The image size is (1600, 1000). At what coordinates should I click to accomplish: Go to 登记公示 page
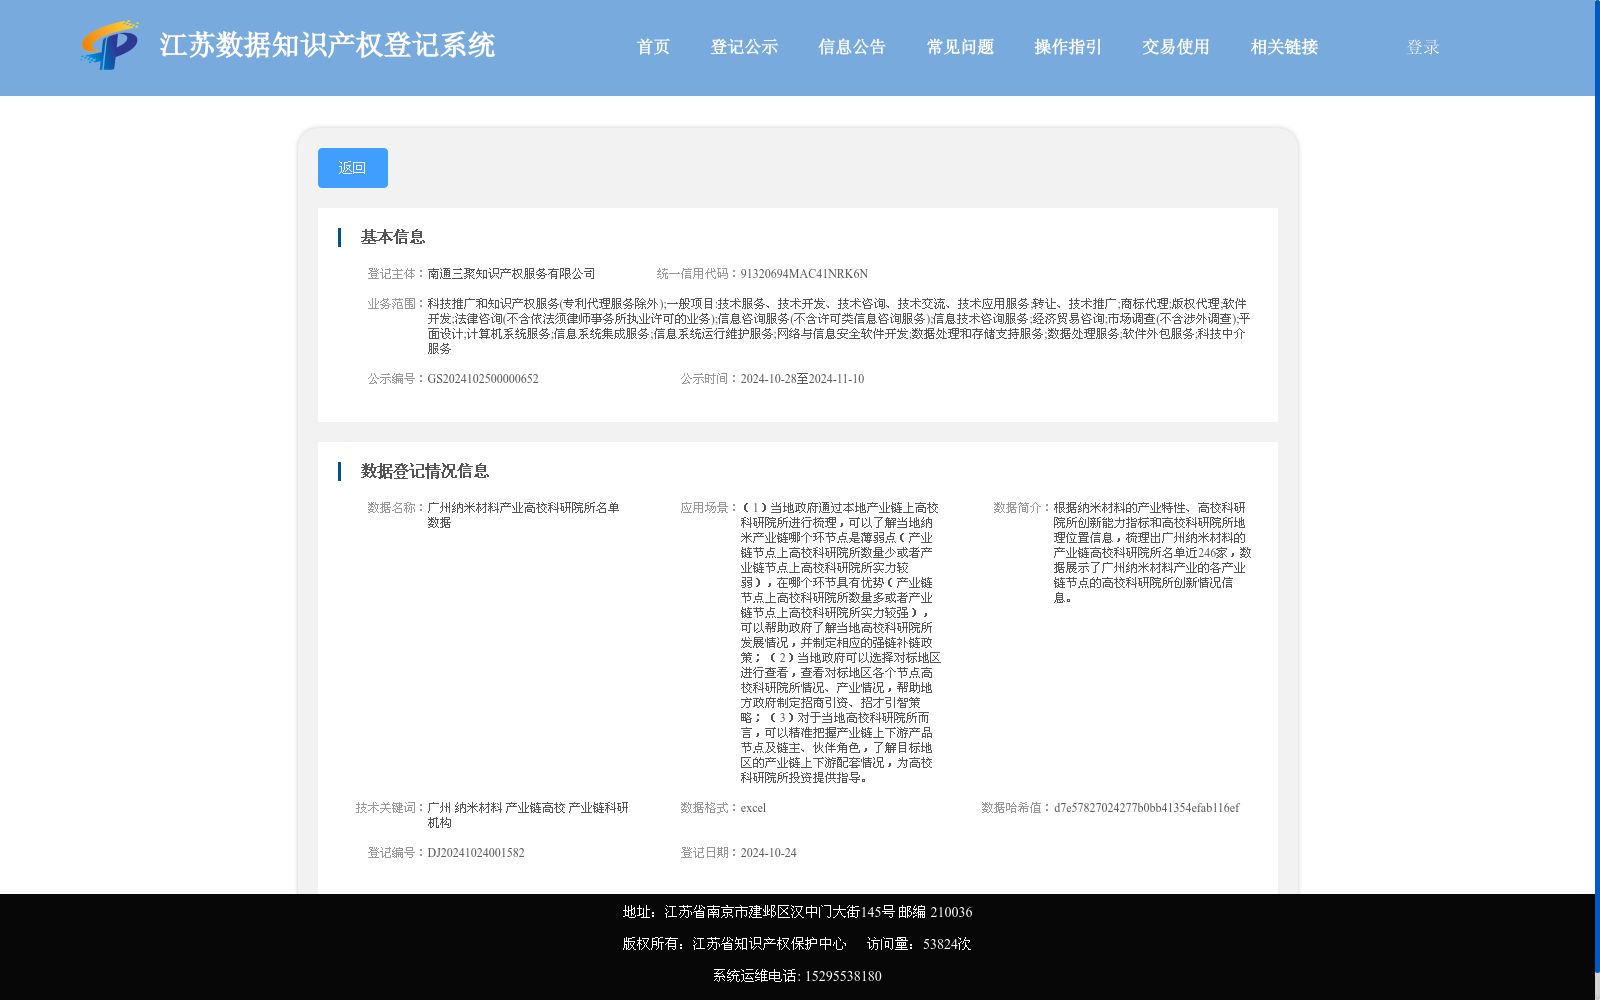click(x=744, y=47)
